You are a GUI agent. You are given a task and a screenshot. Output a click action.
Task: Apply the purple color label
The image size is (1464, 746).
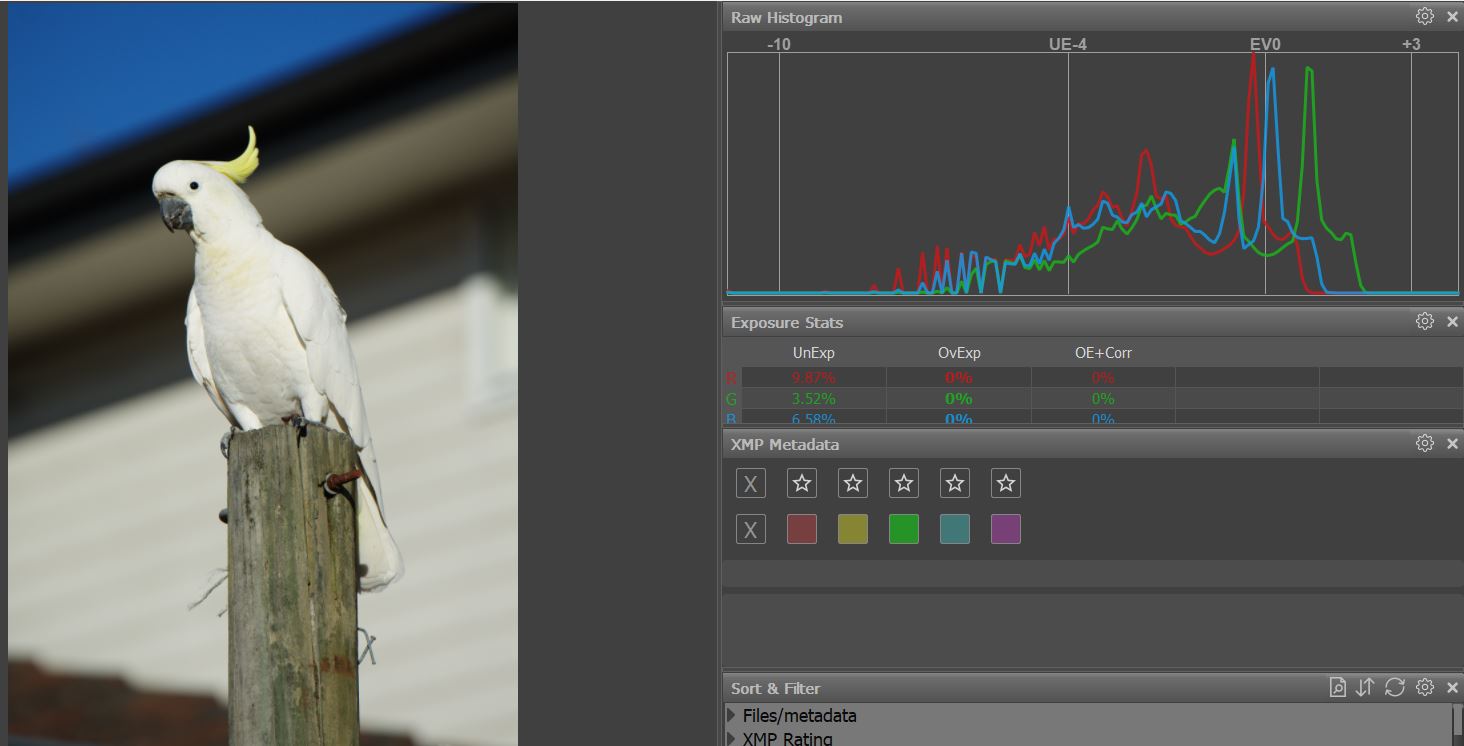click(1006, 529)
